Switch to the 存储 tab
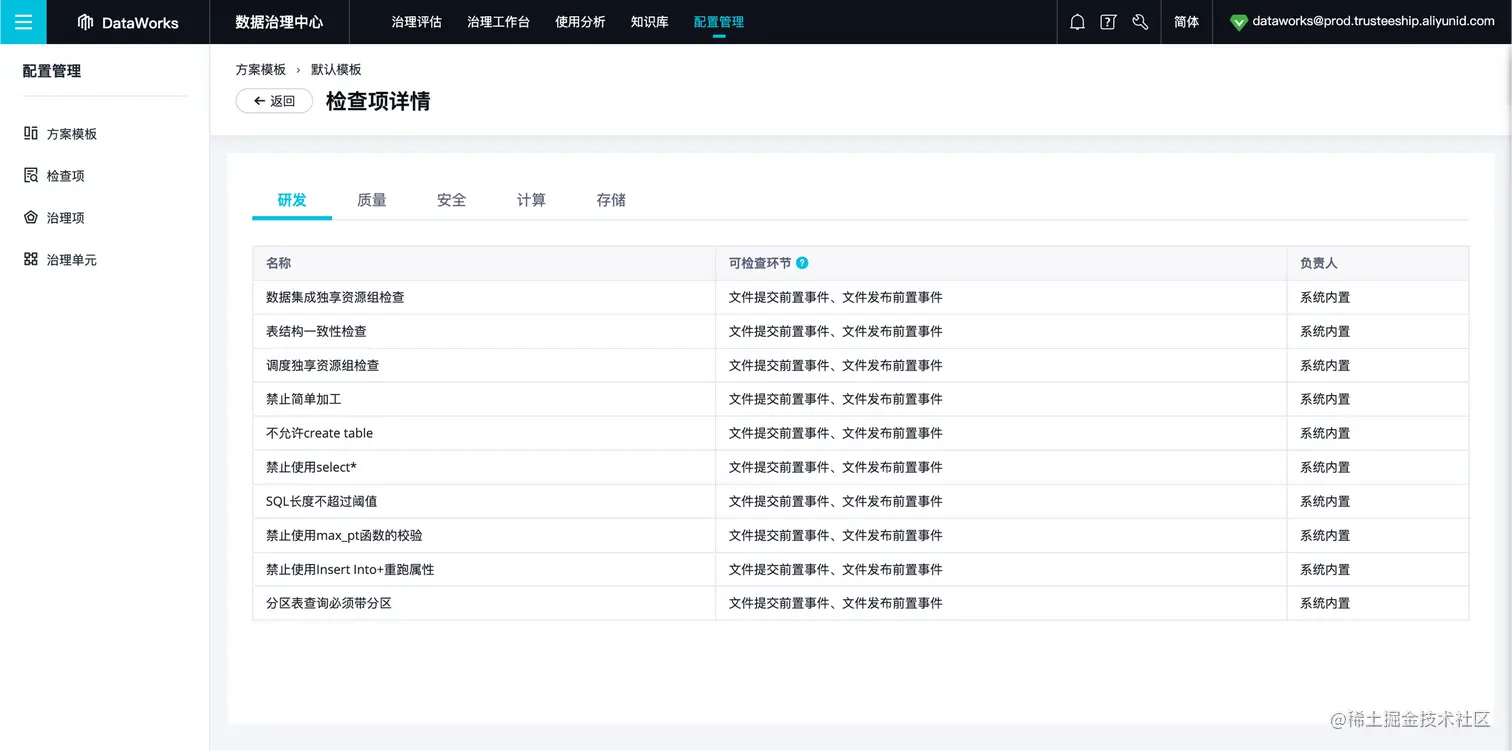This screenshot has width=1512, height=751. (x=611, y=200)
